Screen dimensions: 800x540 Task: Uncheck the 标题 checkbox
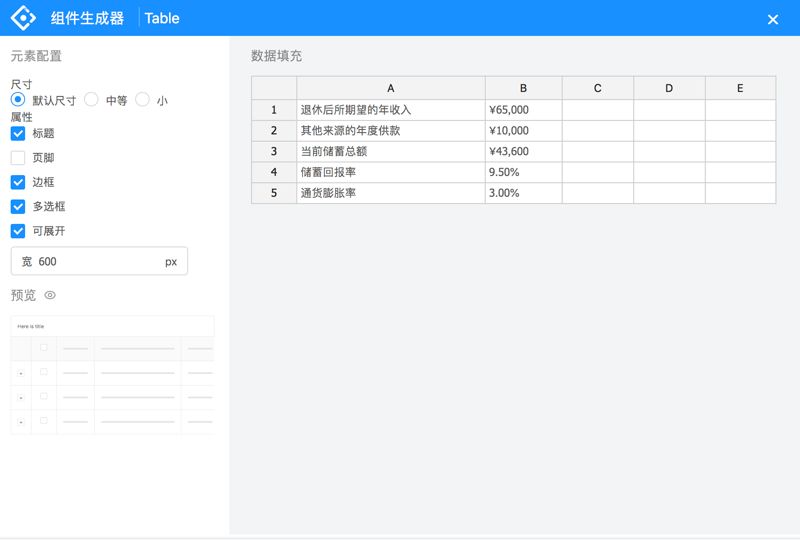coord(18,133)
